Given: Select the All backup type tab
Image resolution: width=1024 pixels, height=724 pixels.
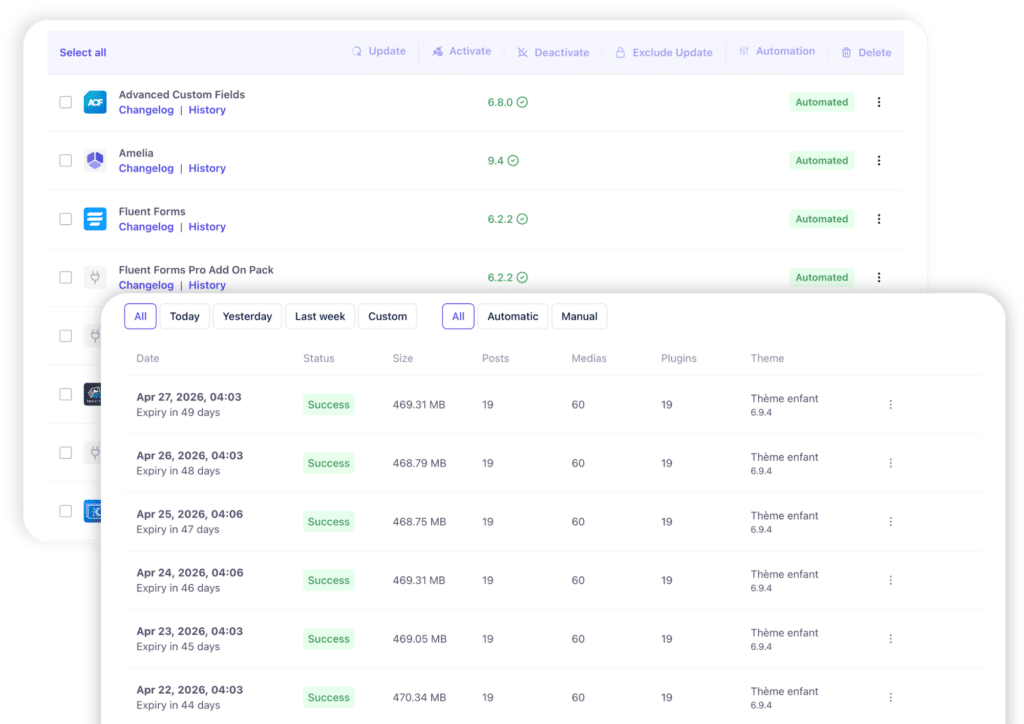Looking at the screenshot, I should coord(458,316).
